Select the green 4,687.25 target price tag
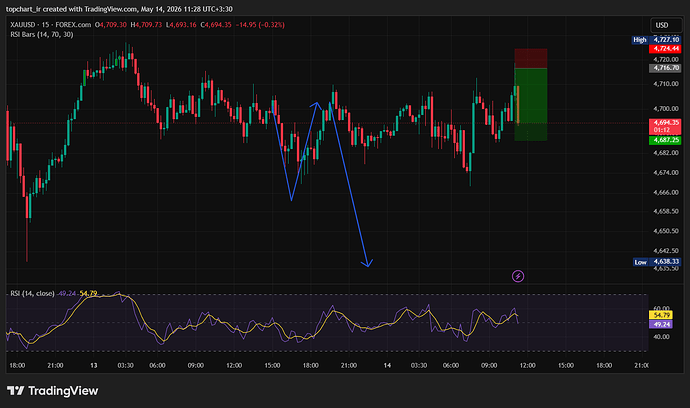The image size is (690, 408). pyautogui.click(x=665, y=140)
